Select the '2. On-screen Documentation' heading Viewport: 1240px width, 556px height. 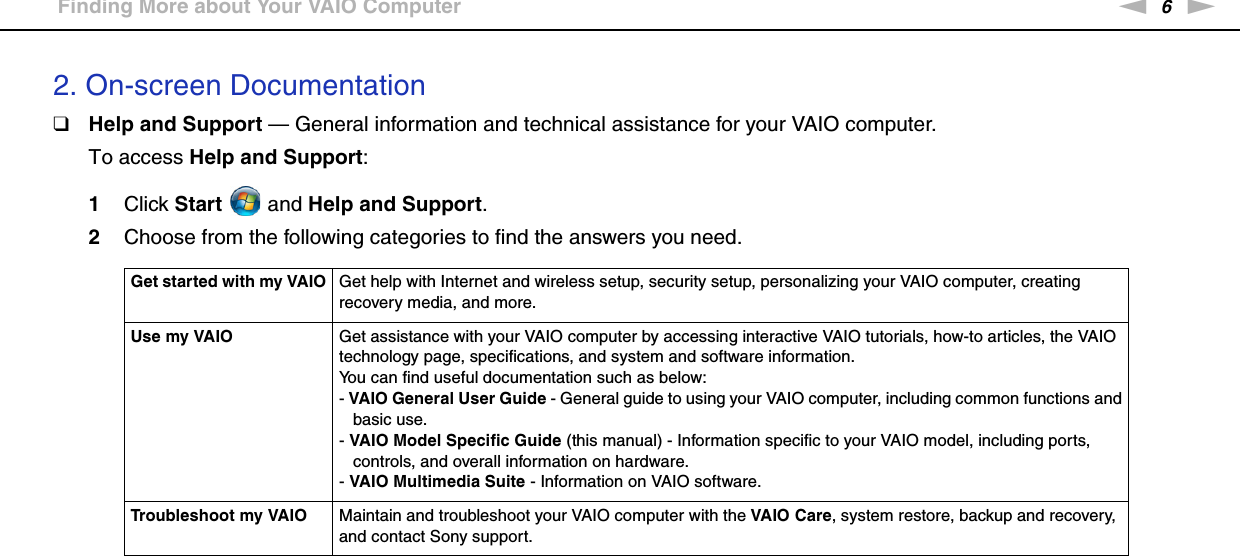[x=239, y=85]
